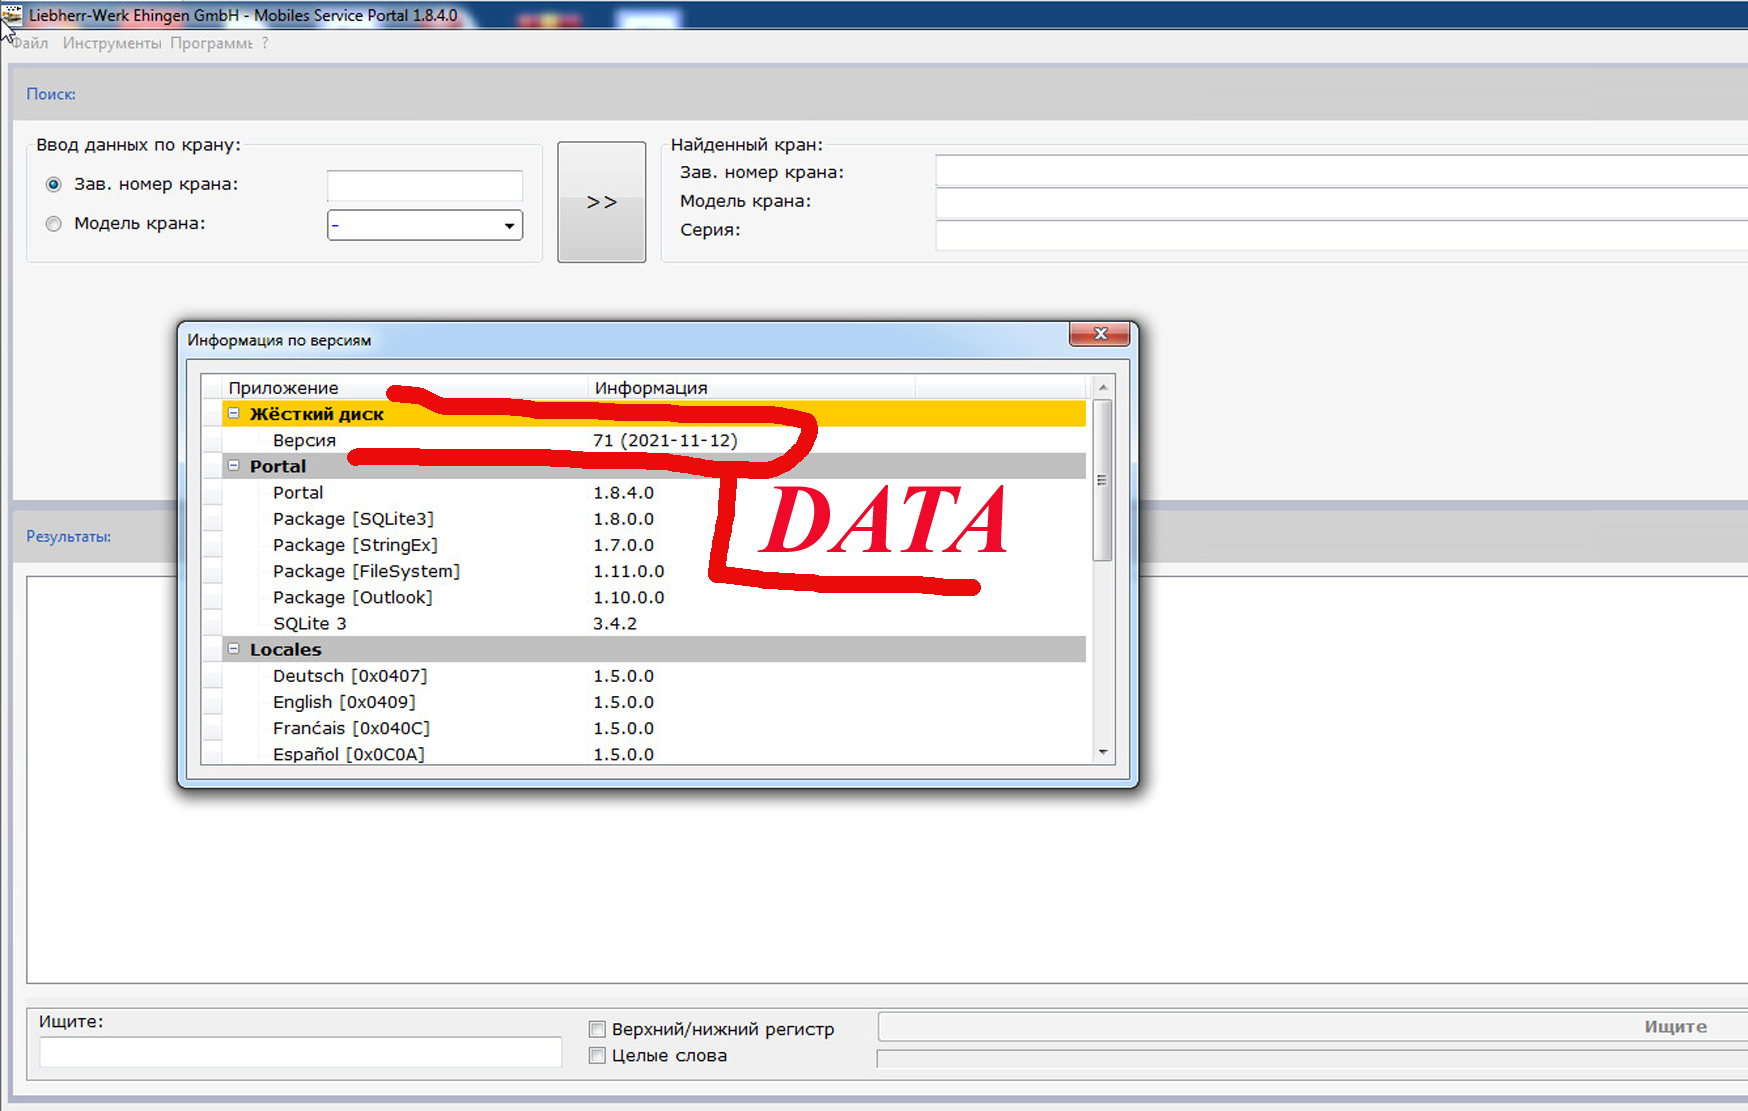
Task: Collapse the Жёсткий диск tree group
Action: (233, 413)
